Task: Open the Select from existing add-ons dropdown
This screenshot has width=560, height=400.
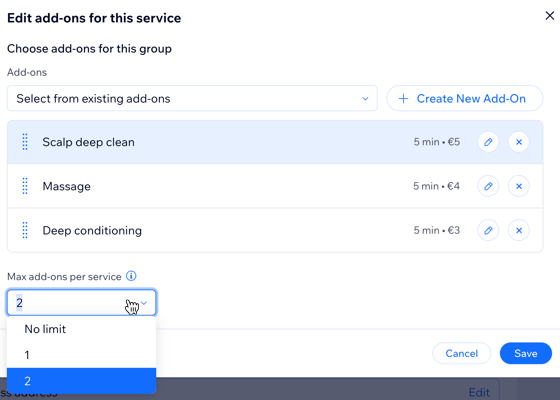Action: (x=192, y=98)
